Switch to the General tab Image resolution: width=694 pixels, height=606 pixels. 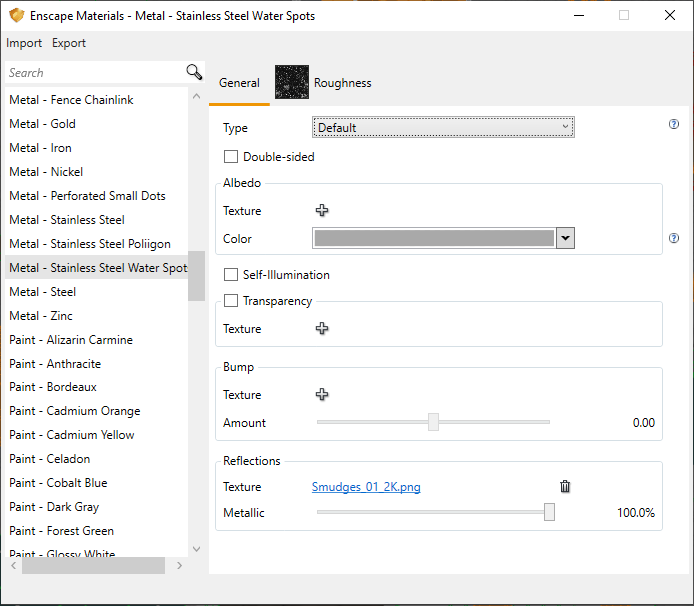(239, 83)
